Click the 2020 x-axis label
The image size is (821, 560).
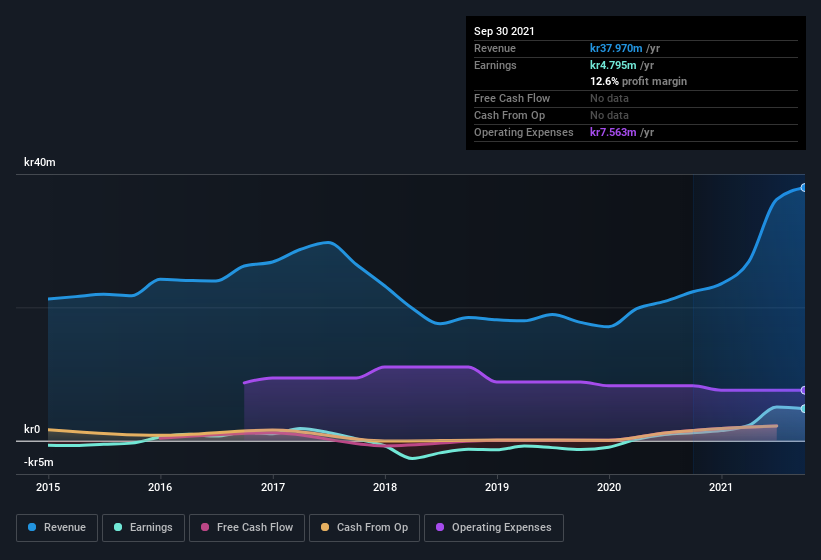coord(609,487)
